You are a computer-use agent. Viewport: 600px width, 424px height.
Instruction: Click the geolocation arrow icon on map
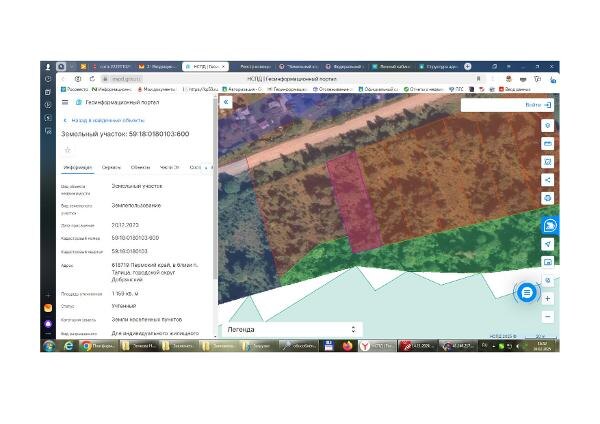coord(548,244)
